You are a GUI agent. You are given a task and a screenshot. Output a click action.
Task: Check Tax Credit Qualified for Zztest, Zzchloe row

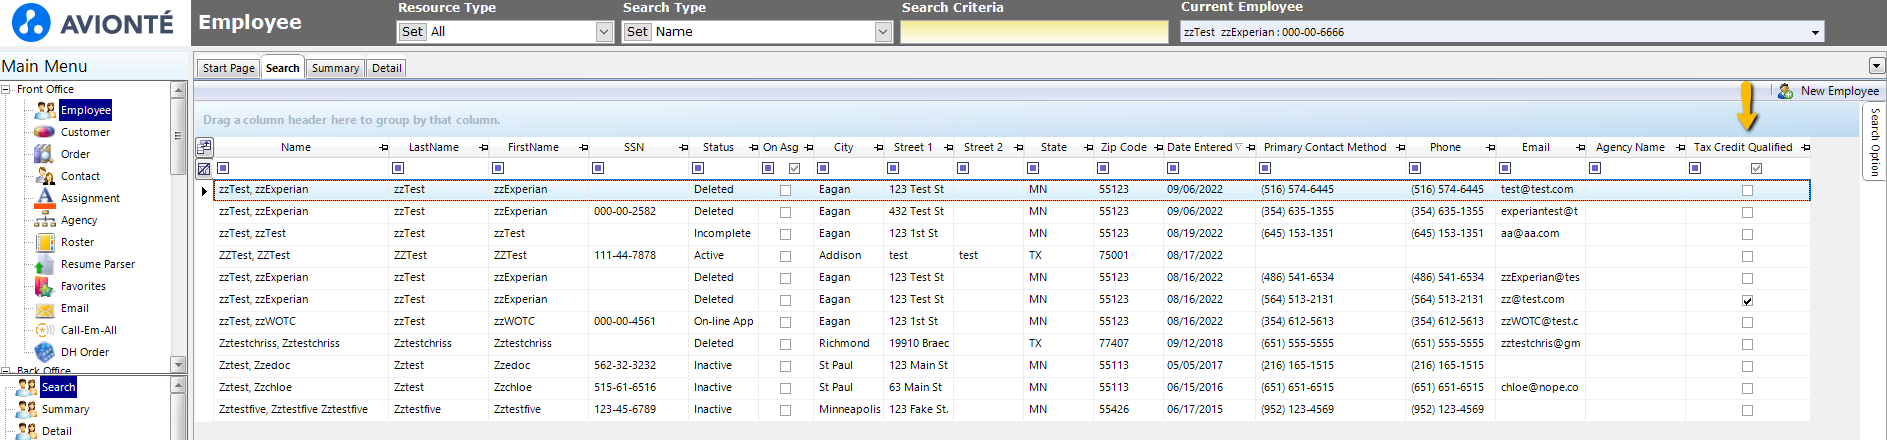coord(1747,388)
